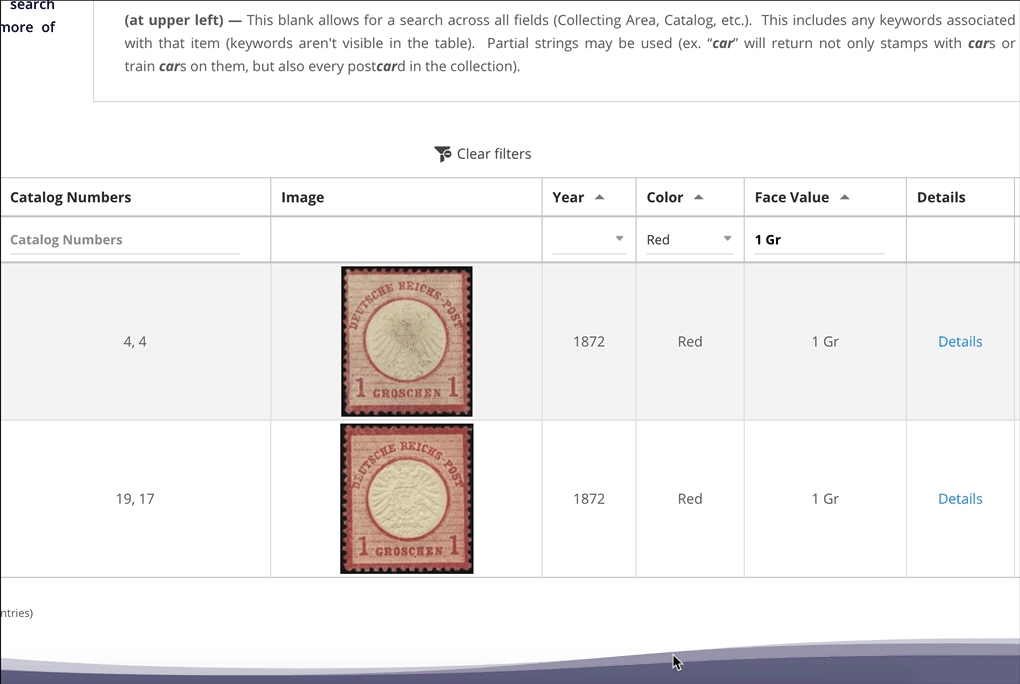The height and width of the screenshot is (684, 1020).
Task: Click 1 Gr value in the 19, 17 row
Action: (825, 499)
